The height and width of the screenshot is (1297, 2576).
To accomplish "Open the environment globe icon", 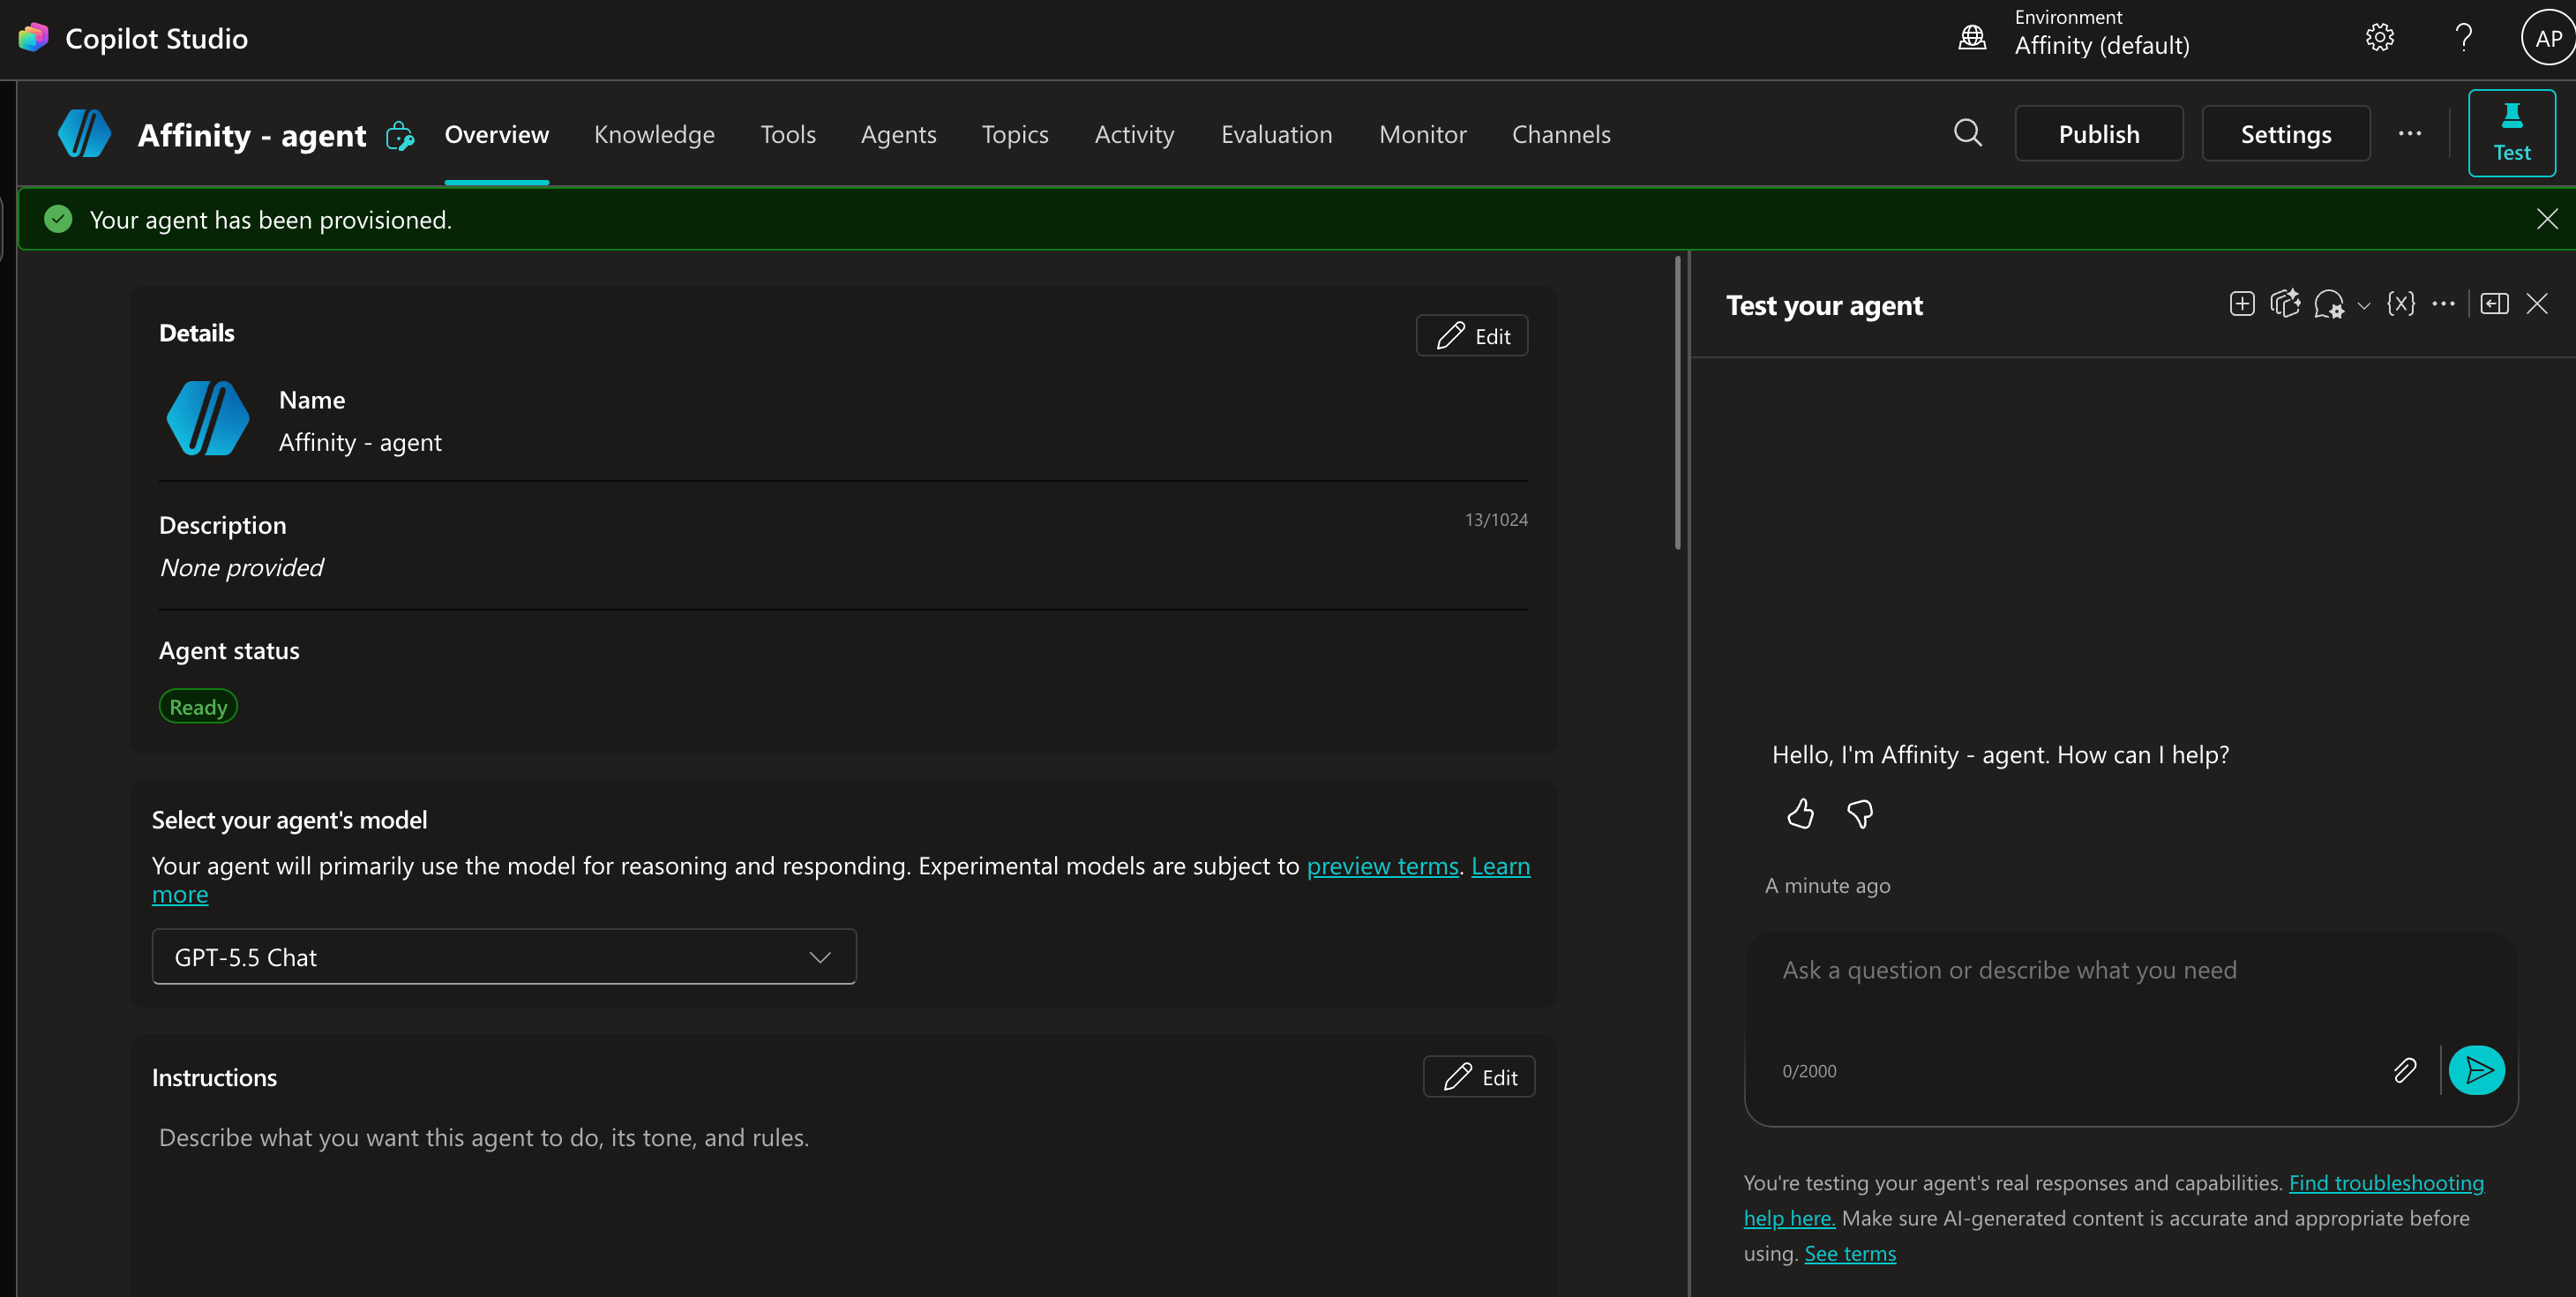I will pos(1971,38).
